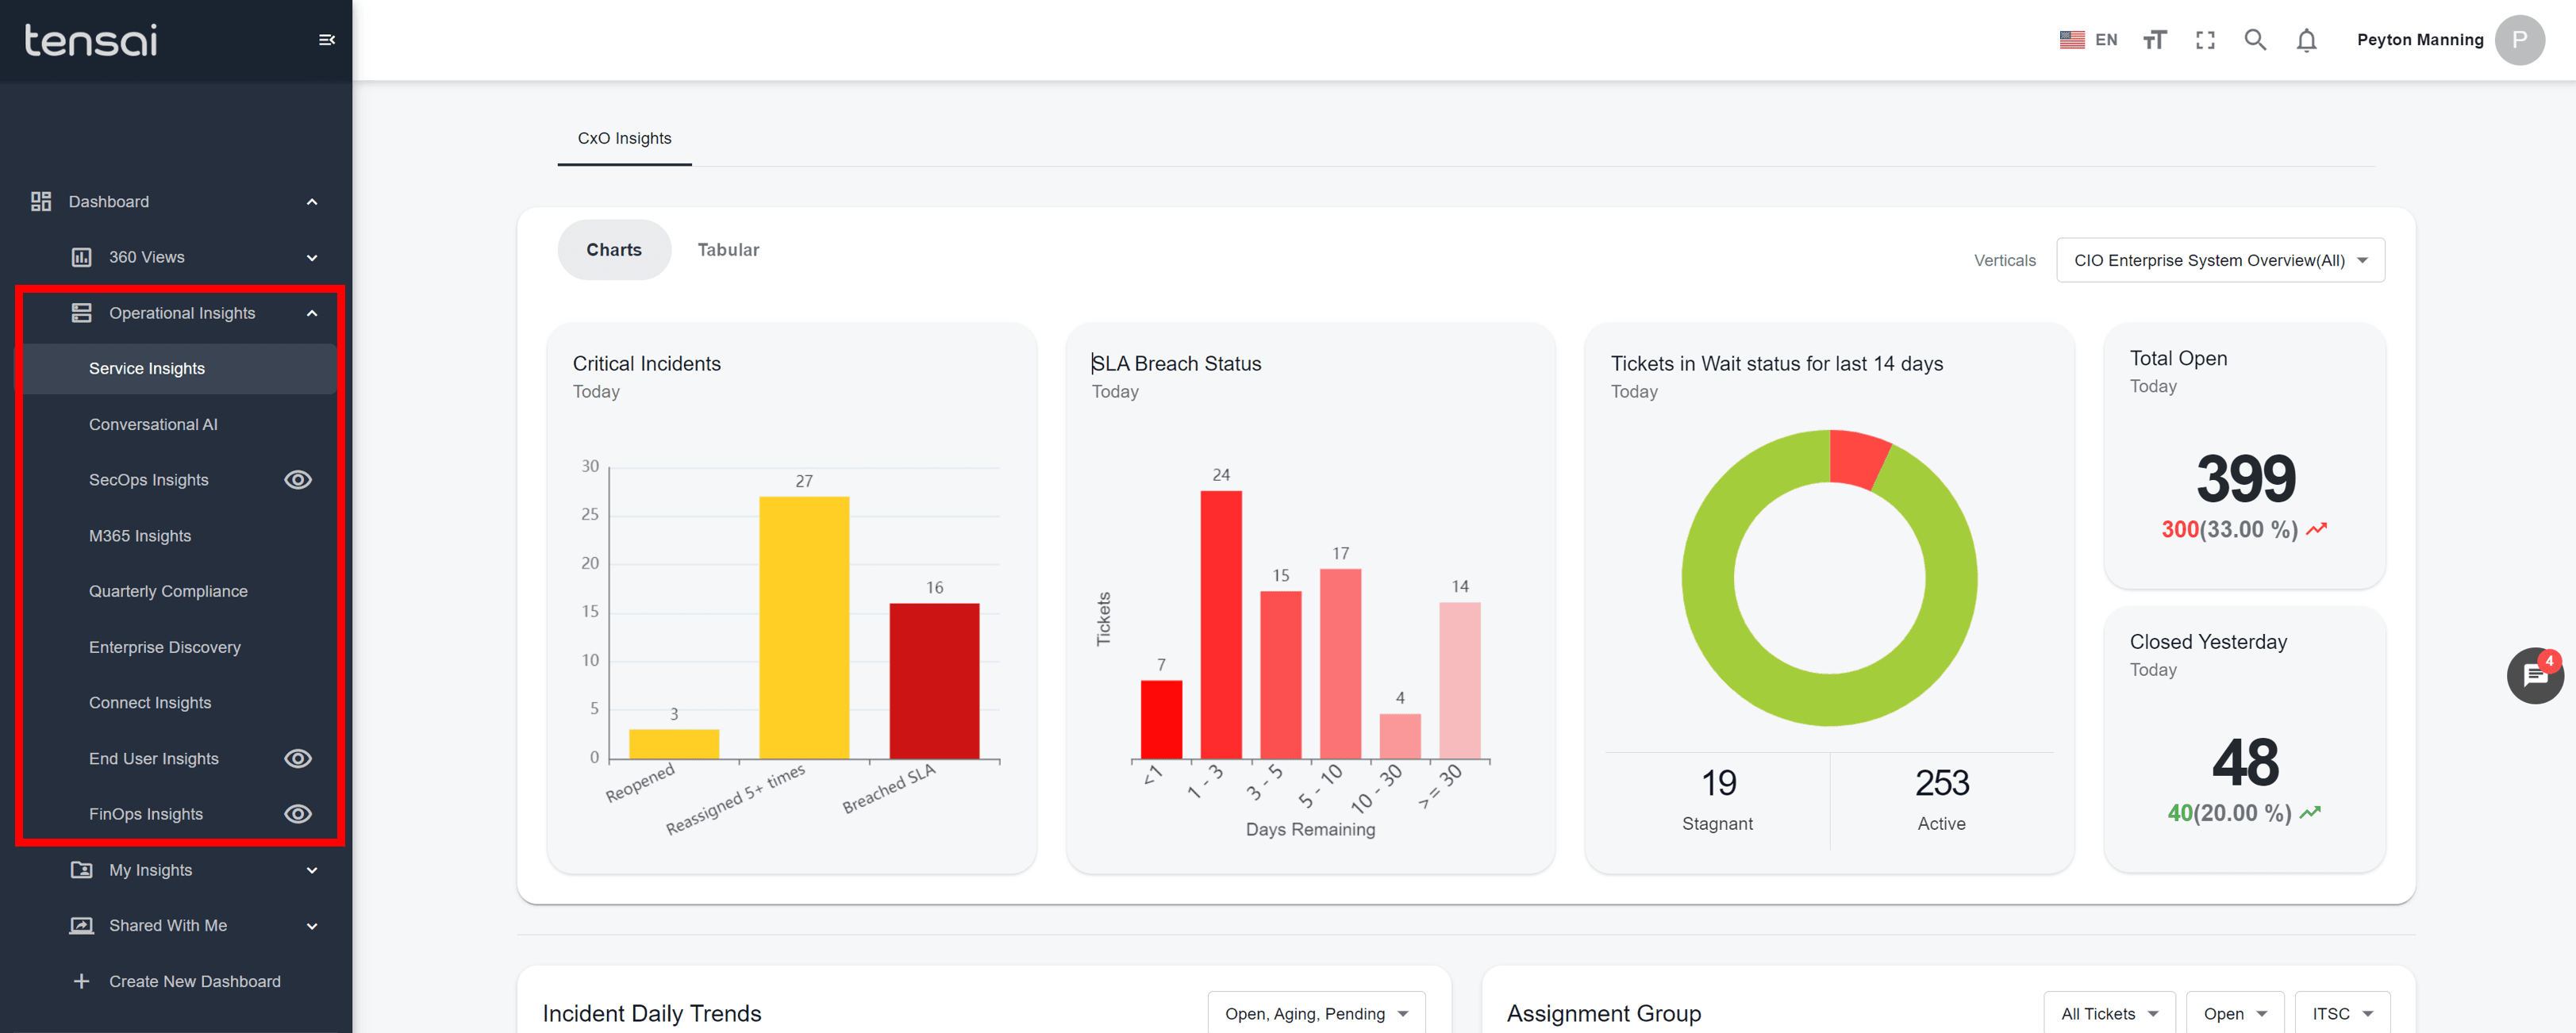Click the red 300(33.00 %) change text
Screen dimensions: 2576x1033
2229,529
